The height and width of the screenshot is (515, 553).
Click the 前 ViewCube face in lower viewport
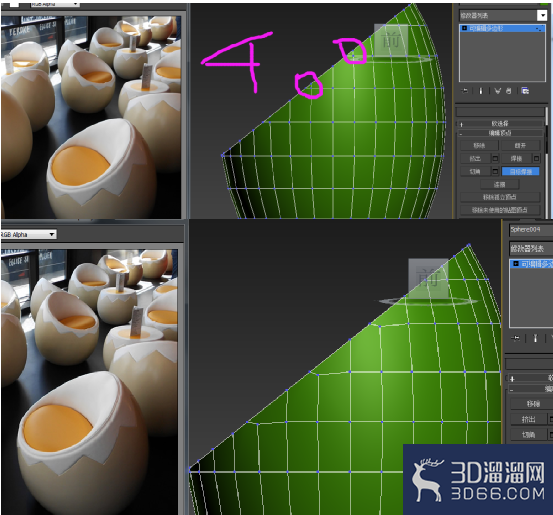click(429, 278)
